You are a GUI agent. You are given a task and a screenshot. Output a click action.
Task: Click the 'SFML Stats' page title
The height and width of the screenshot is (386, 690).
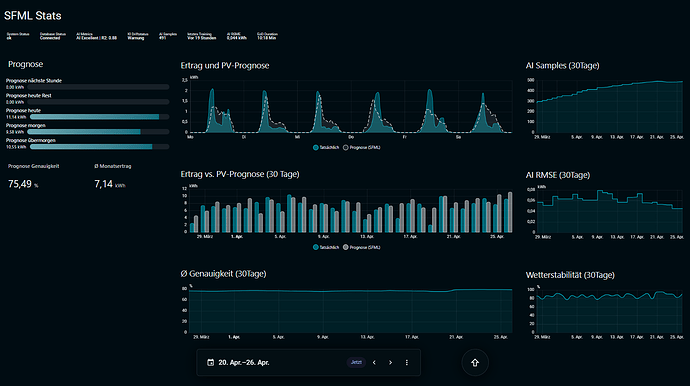33,16
